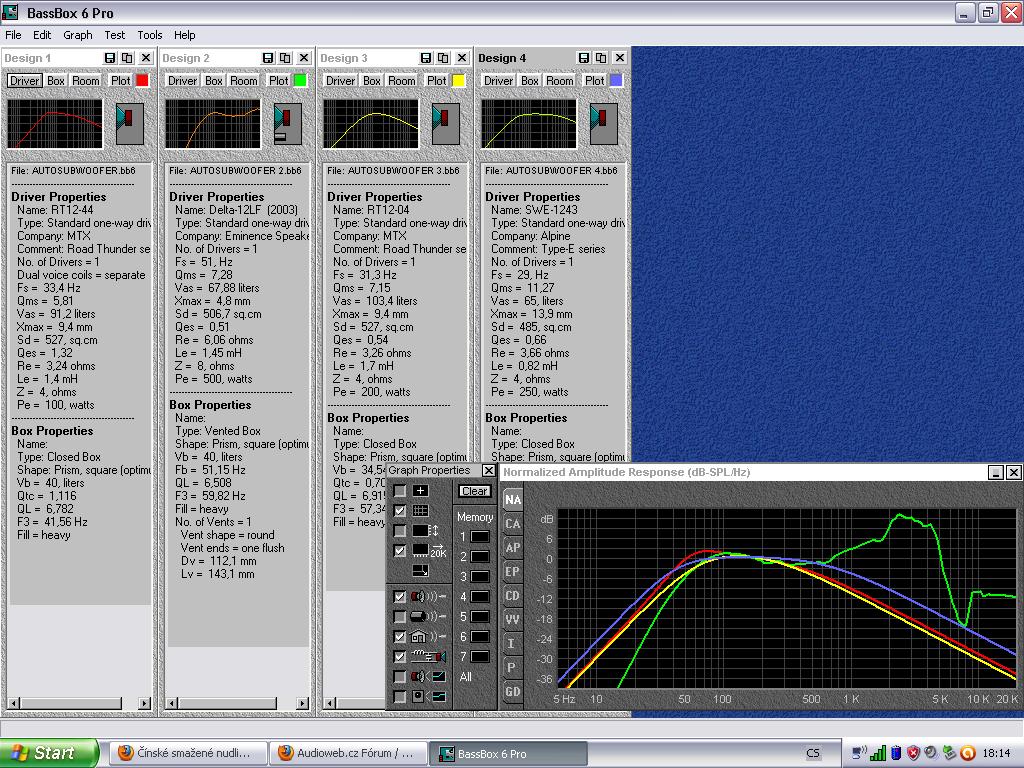Click the save disk icon of Design 4
1024x768 pixels.
tap(584, 58)
